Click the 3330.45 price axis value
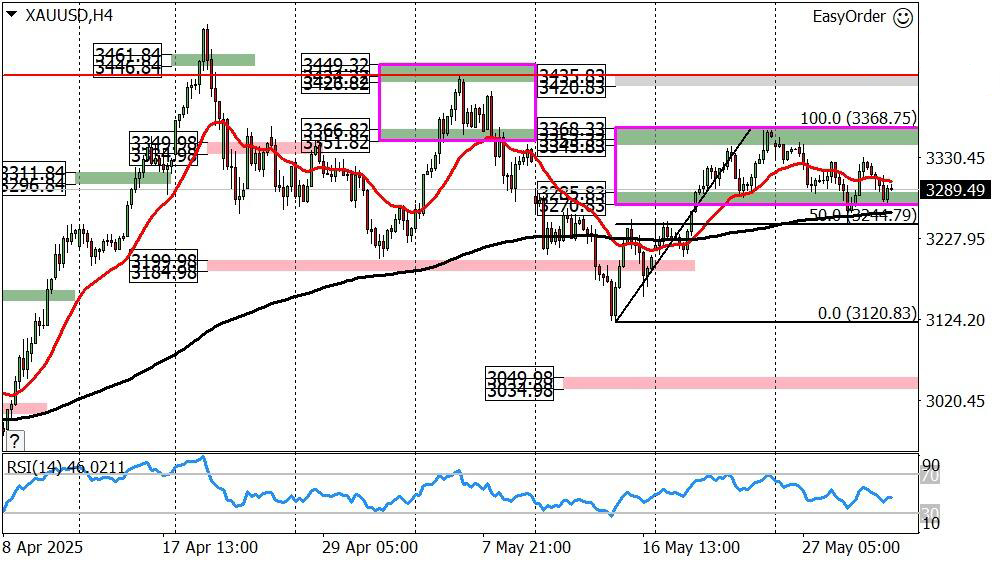1000x562 pixels. pyautogui.click(x=955, y=158)
